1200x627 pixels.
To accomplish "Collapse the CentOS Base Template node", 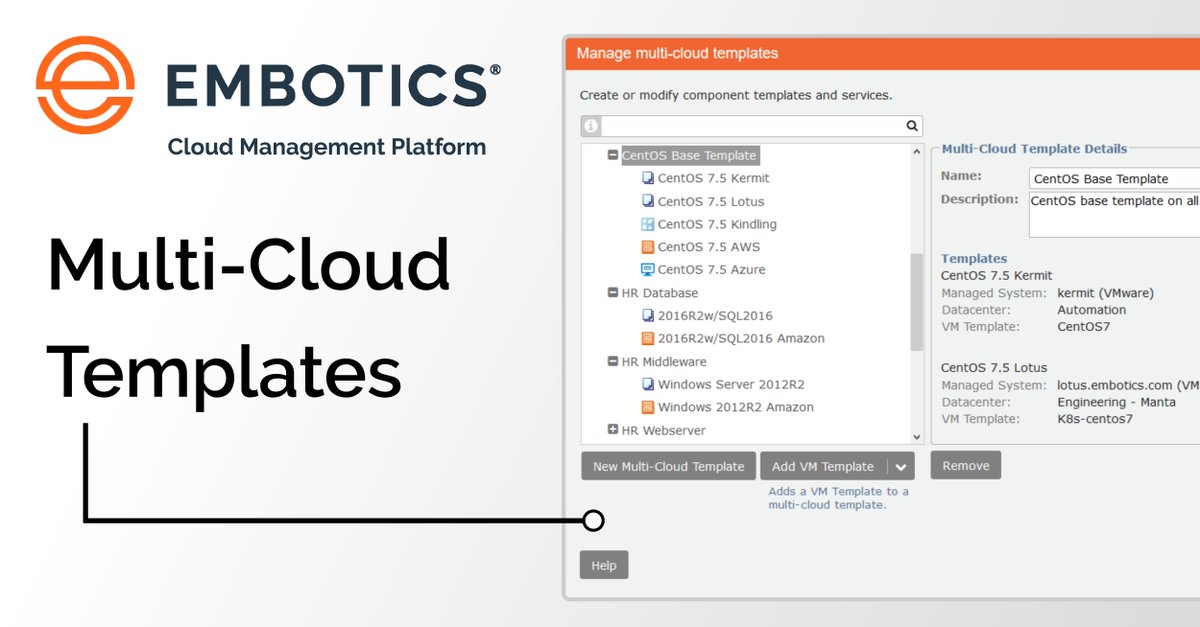I will [613, 155].
